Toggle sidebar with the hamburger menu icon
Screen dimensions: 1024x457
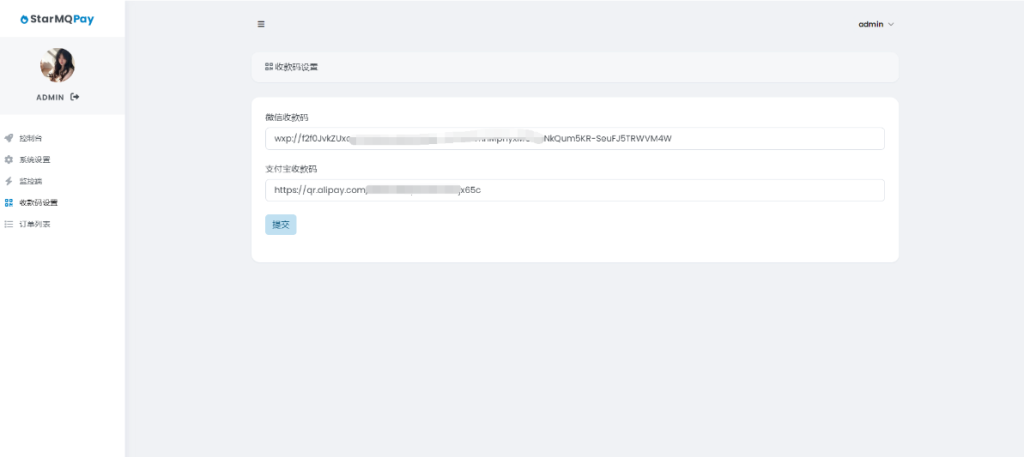(x=261, y=24)
